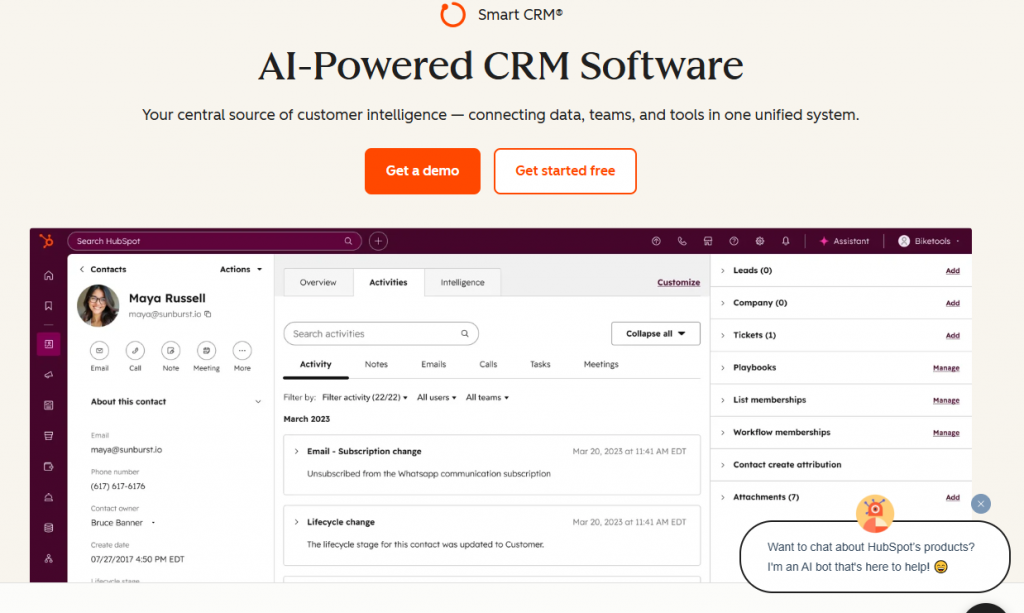Image resolution: width=1024 pixels, height=613 pixels.
Task: Select the Calls activity tab
Action: click(488, 364)
